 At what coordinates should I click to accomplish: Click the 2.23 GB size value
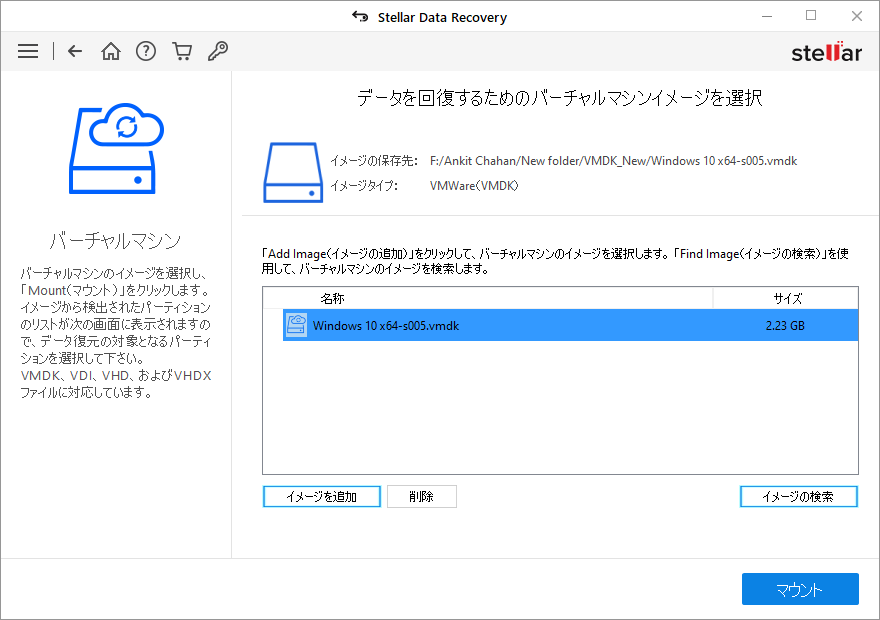point(785,325)
